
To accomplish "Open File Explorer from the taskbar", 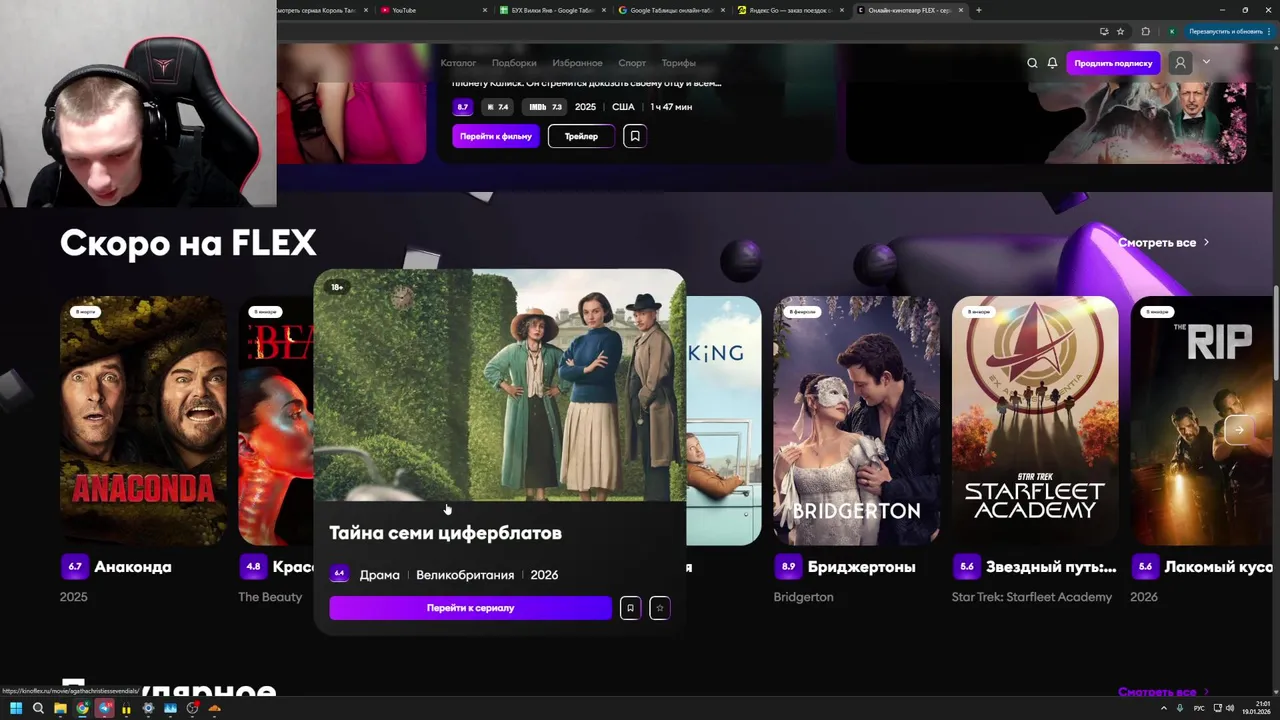I will pyautogui.click(x=60, y=708).
